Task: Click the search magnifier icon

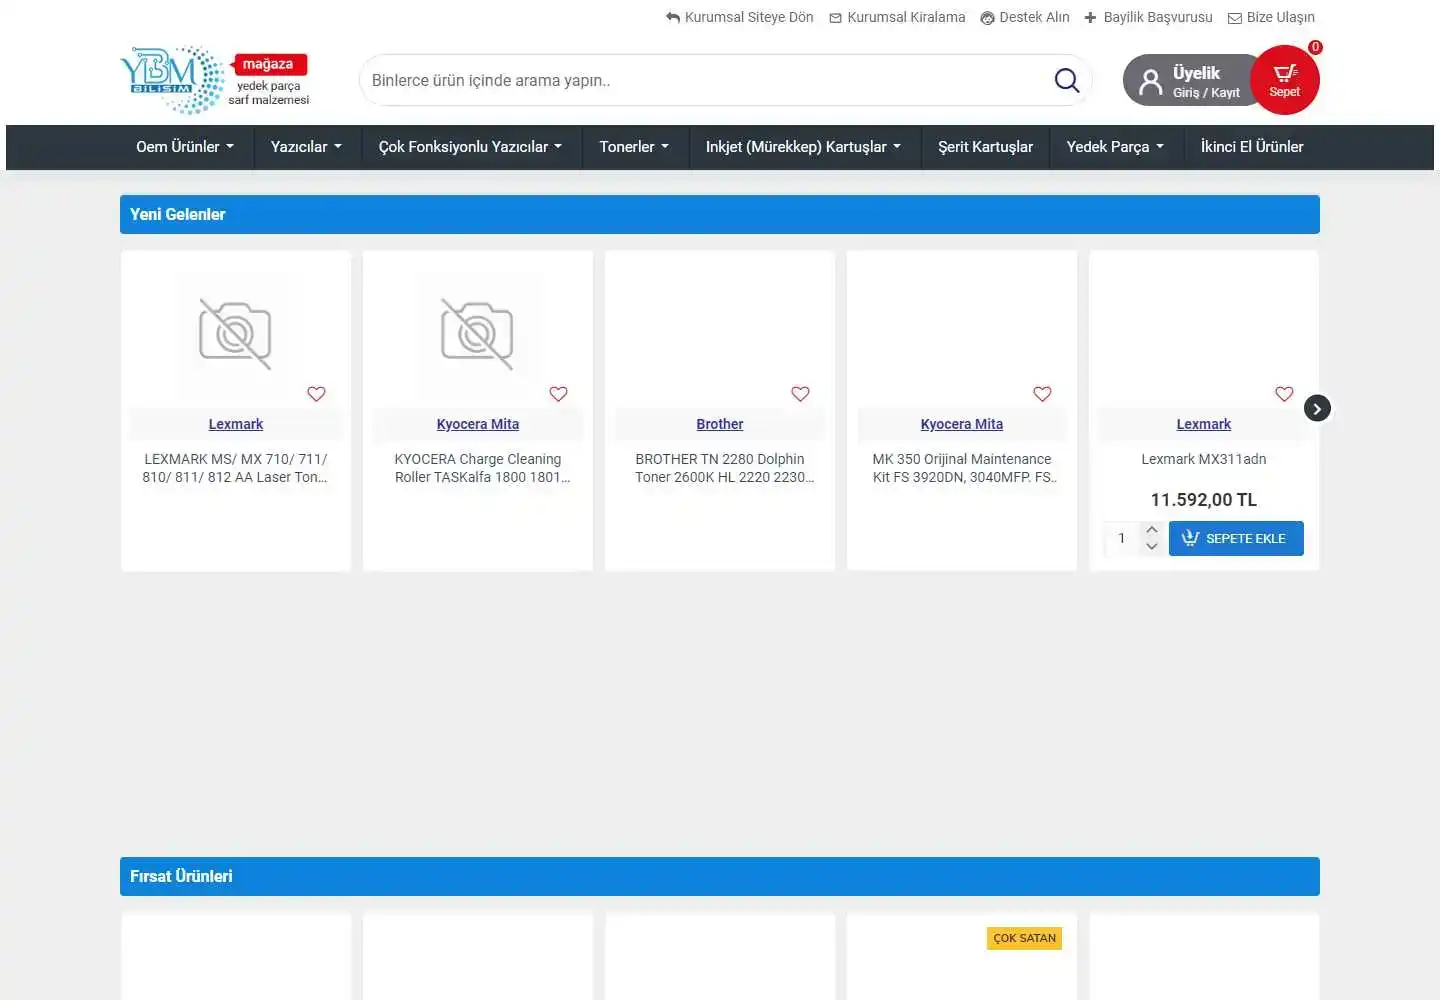Action: pos(1067,80)
